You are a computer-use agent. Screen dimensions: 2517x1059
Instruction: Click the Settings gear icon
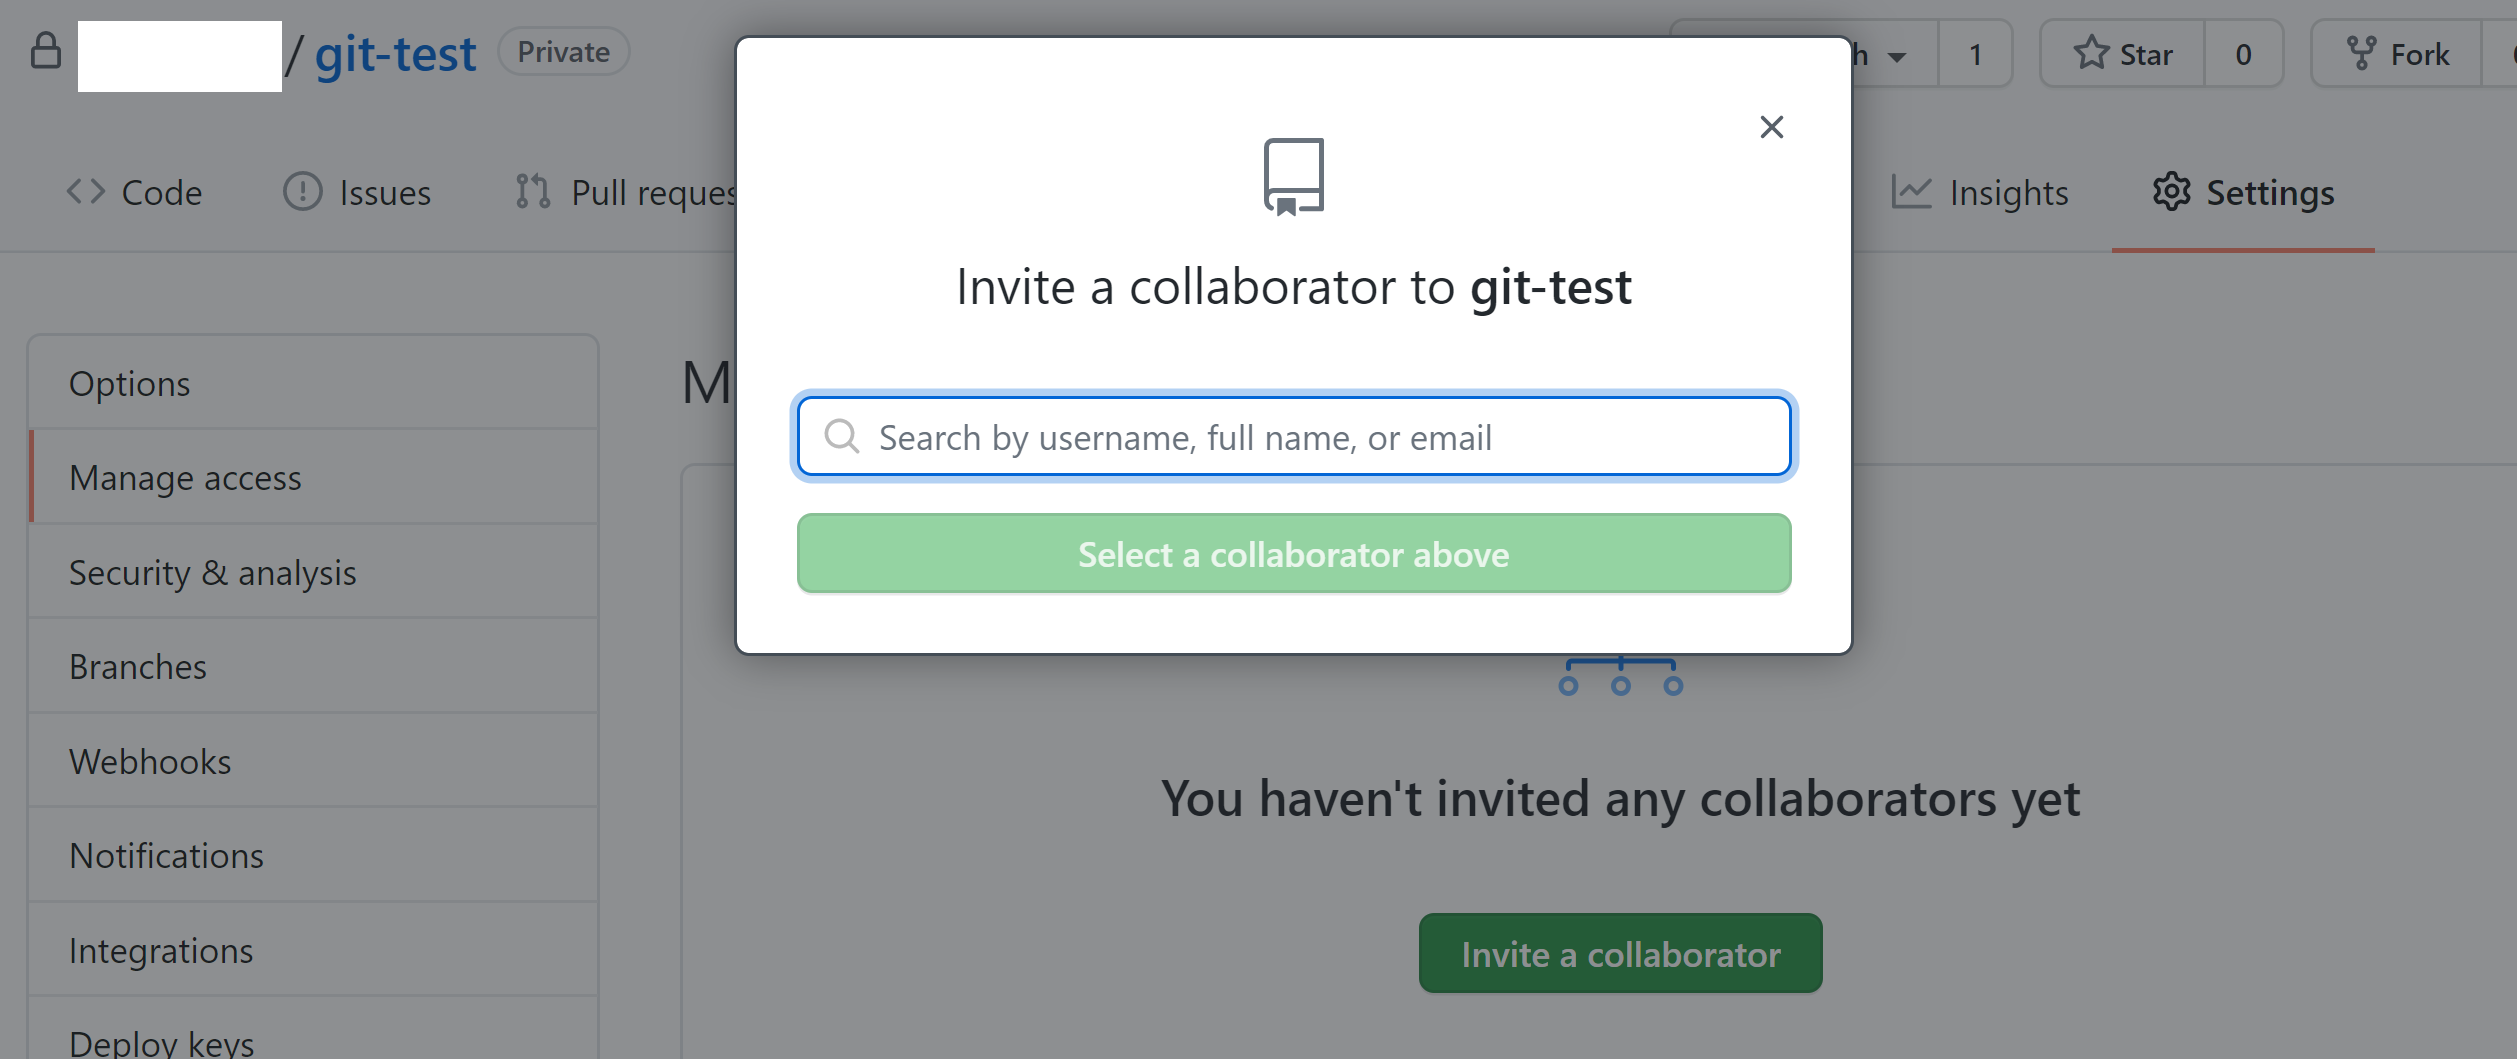pyautogui.click(x=2171, y=191)
